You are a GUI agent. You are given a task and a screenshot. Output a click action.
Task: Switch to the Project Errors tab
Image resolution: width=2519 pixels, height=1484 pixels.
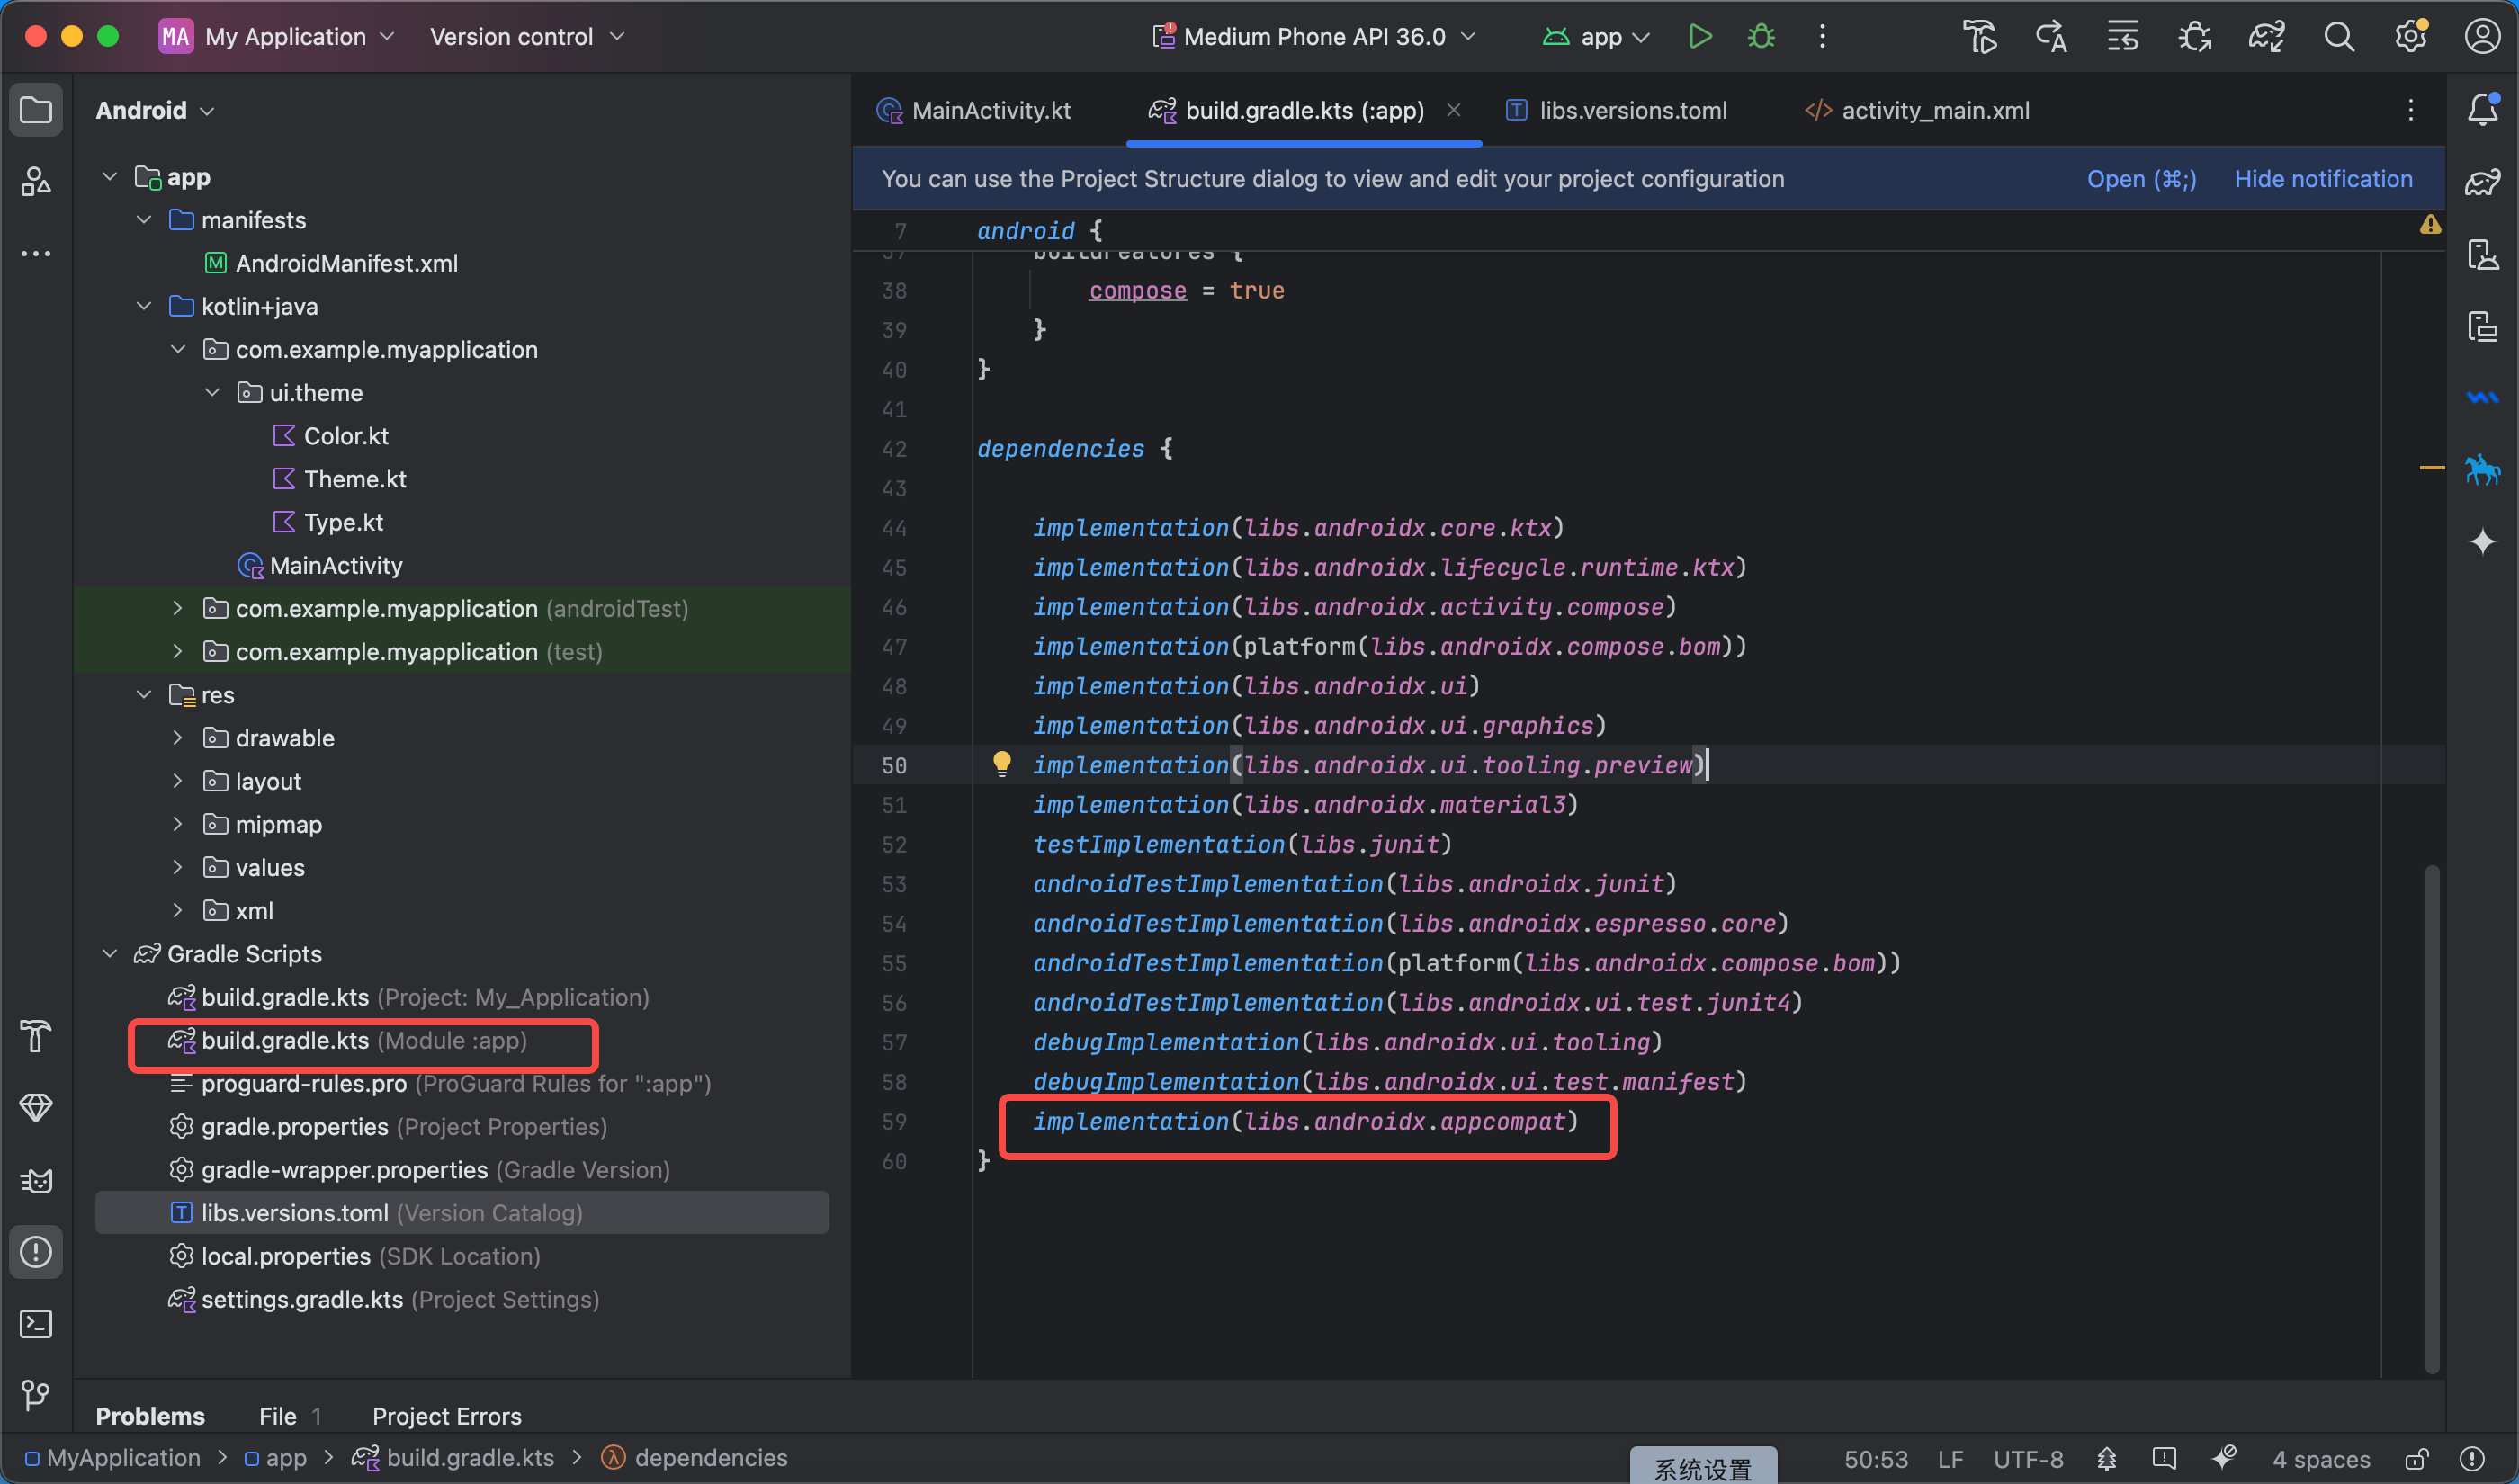coord(446,1416)
